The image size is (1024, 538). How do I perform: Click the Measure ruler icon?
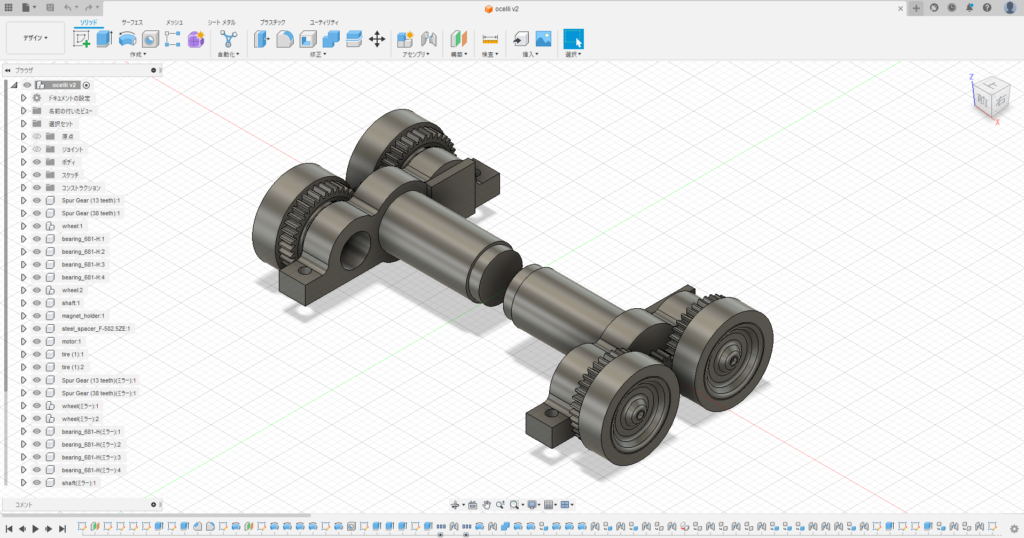pos(490,39)
